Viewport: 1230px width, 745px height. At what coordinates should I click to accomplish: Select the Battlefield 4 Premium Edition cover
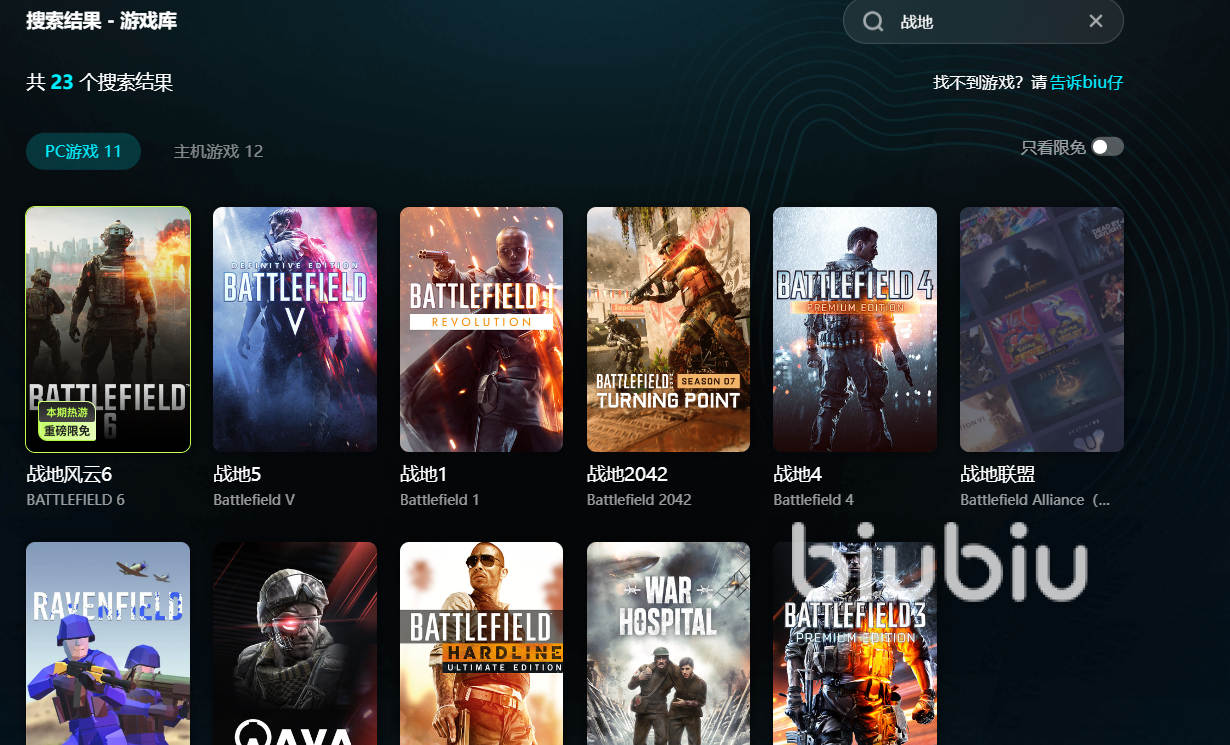855,329
